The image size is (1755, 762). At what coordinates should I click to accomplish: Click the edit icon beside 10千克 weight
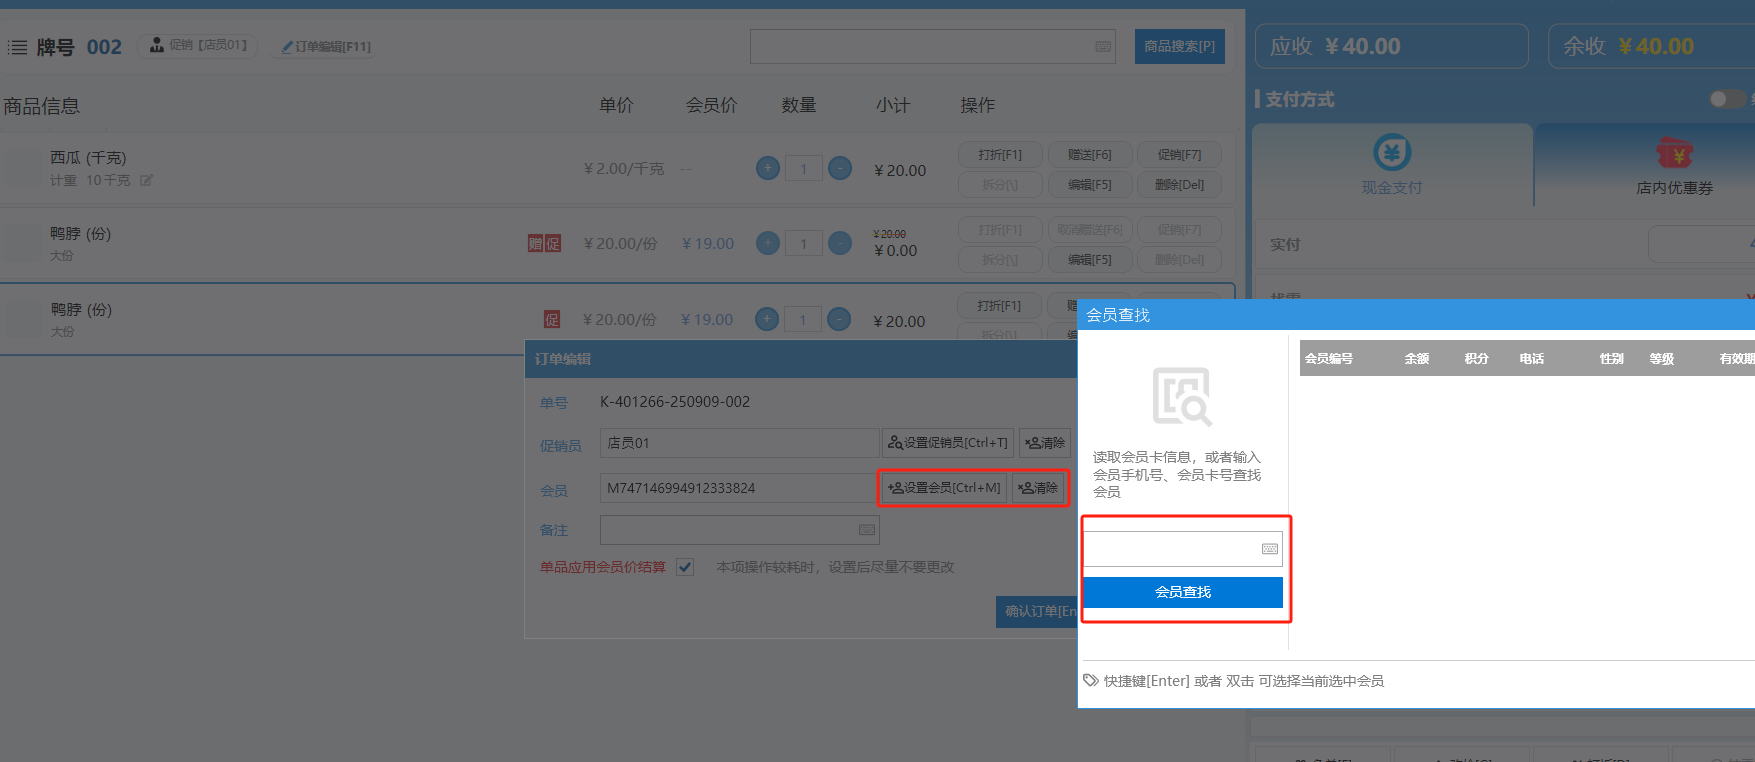[x=146, y=181]
